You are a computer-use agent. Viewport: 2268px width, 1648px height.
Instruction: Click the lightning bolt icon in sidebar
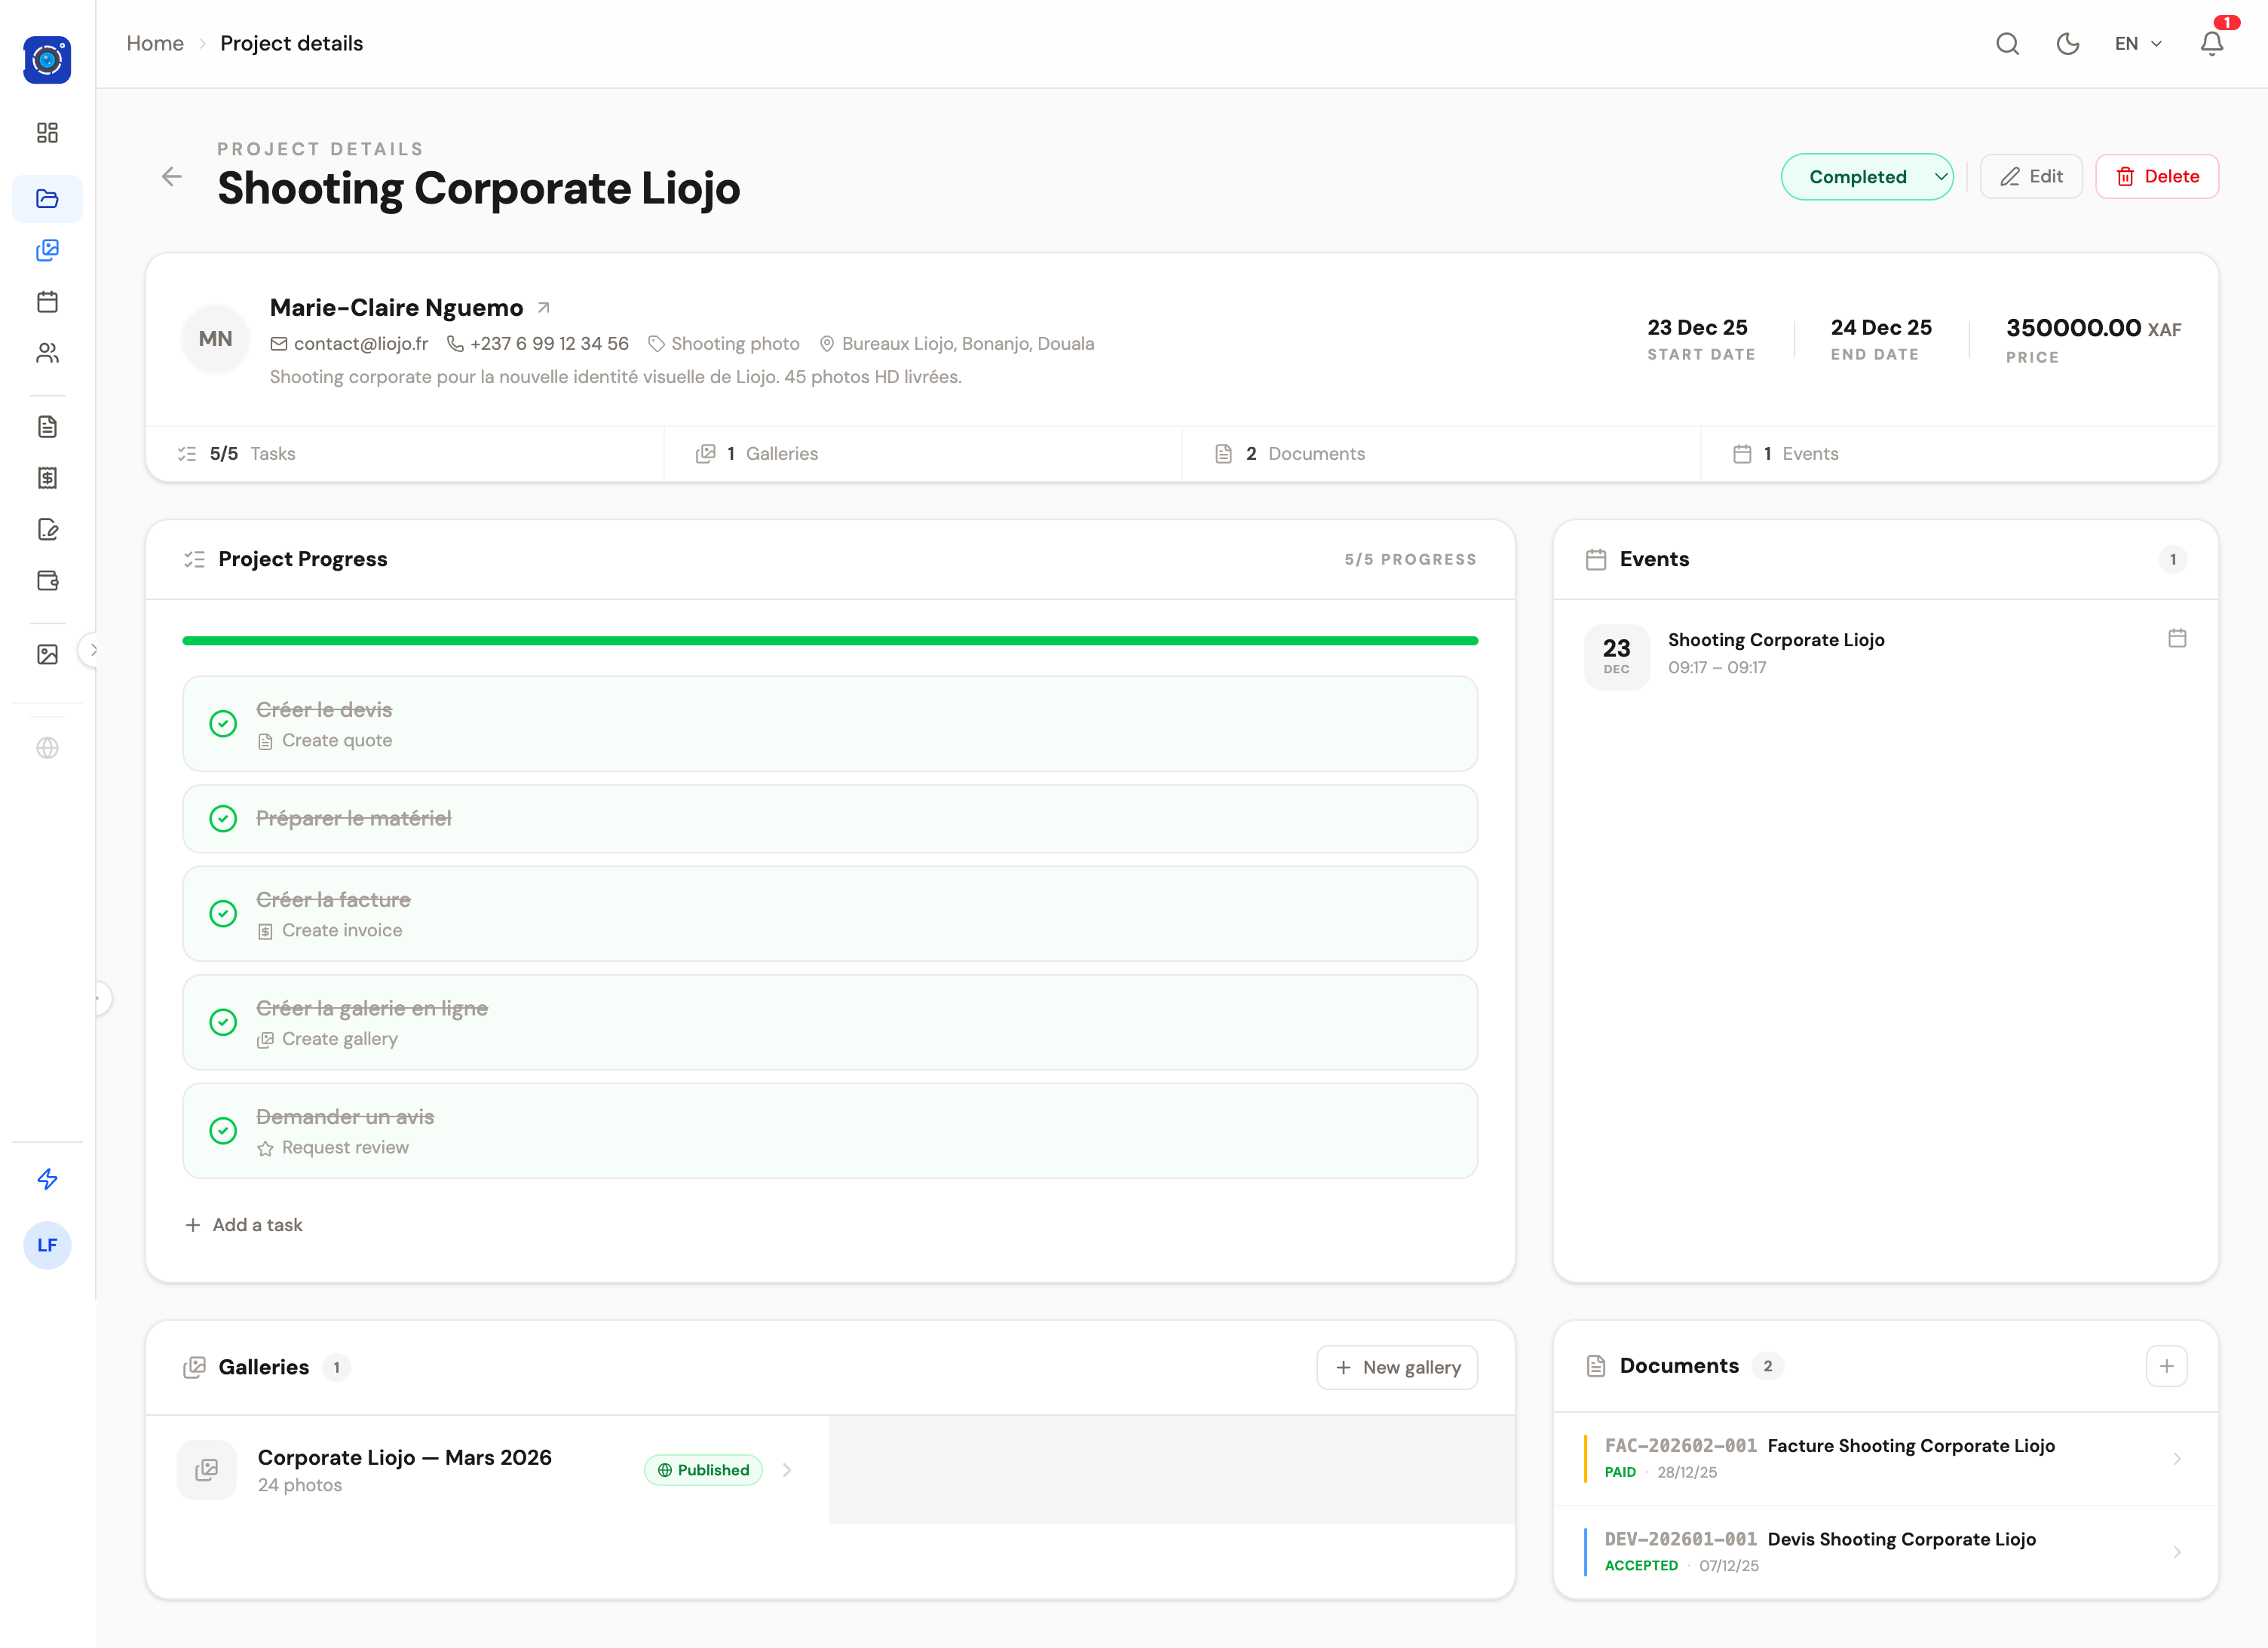47,1179
